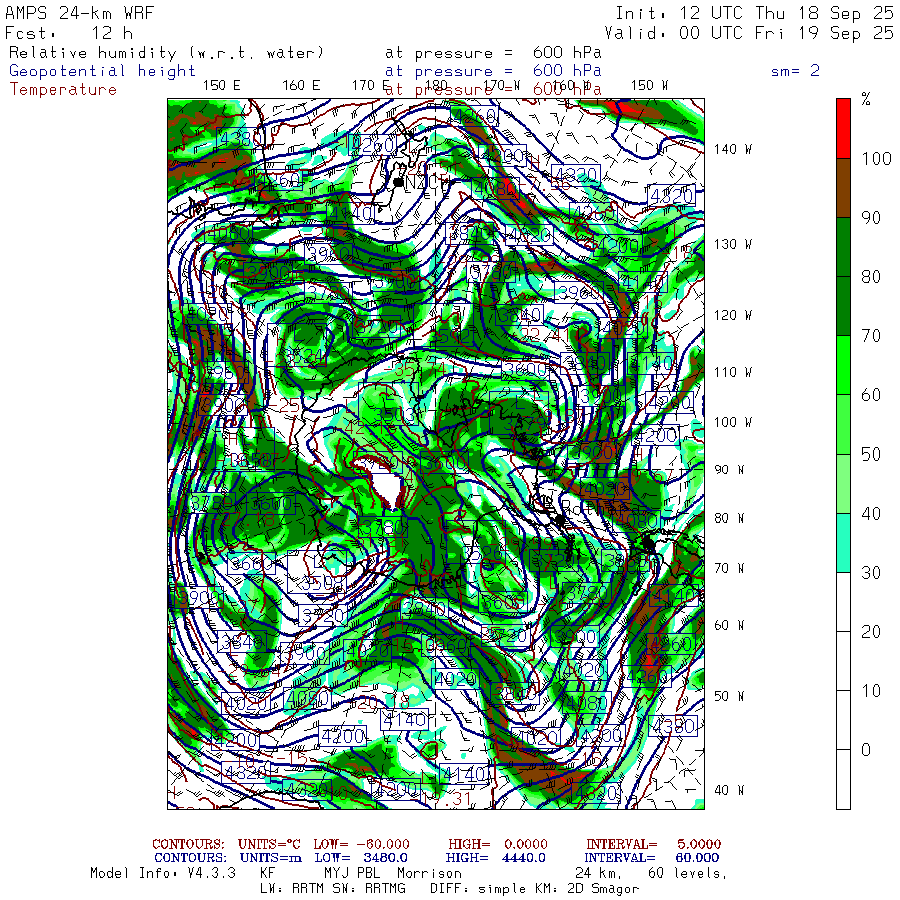Viewport: 900px width, 900px height.
Task: Click the '70 W' label right of map
Action: point(729,568)
